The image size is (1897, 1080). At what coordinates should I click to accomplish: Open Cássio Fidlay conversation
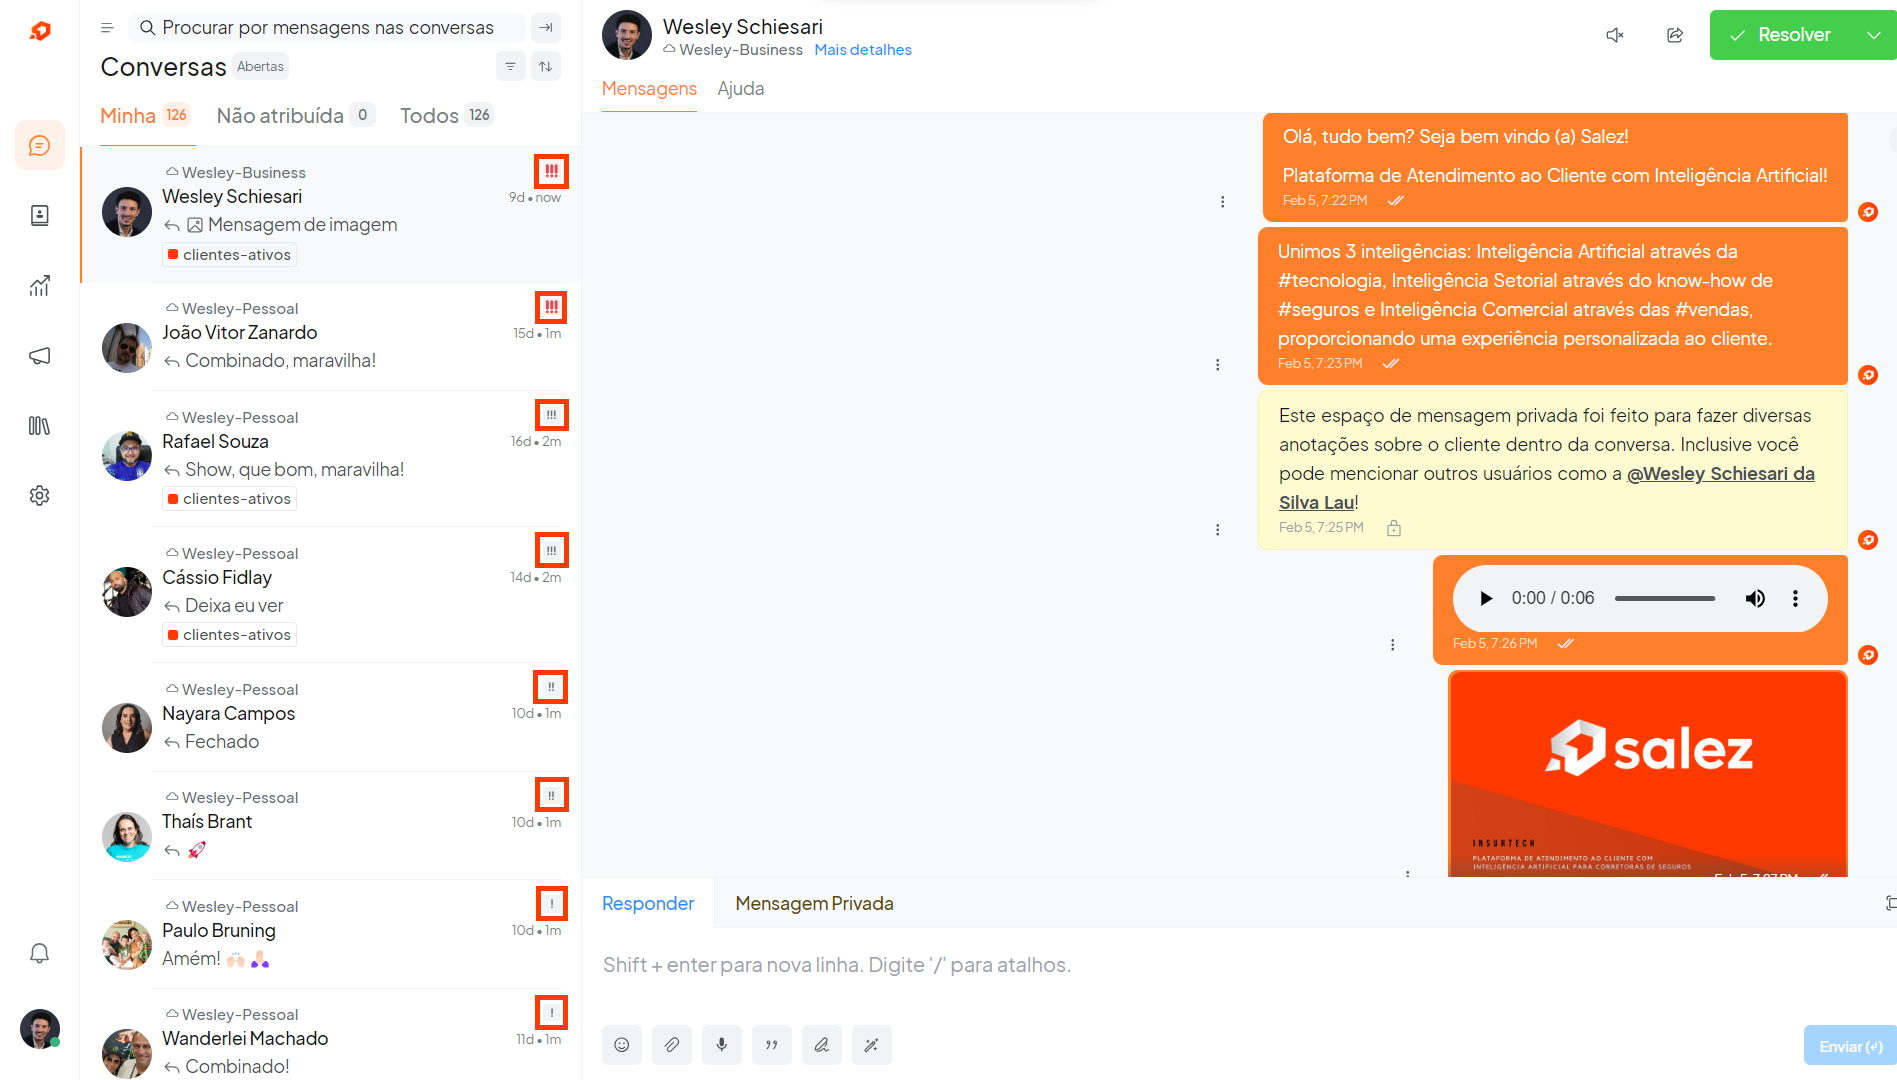pos(331,595)
